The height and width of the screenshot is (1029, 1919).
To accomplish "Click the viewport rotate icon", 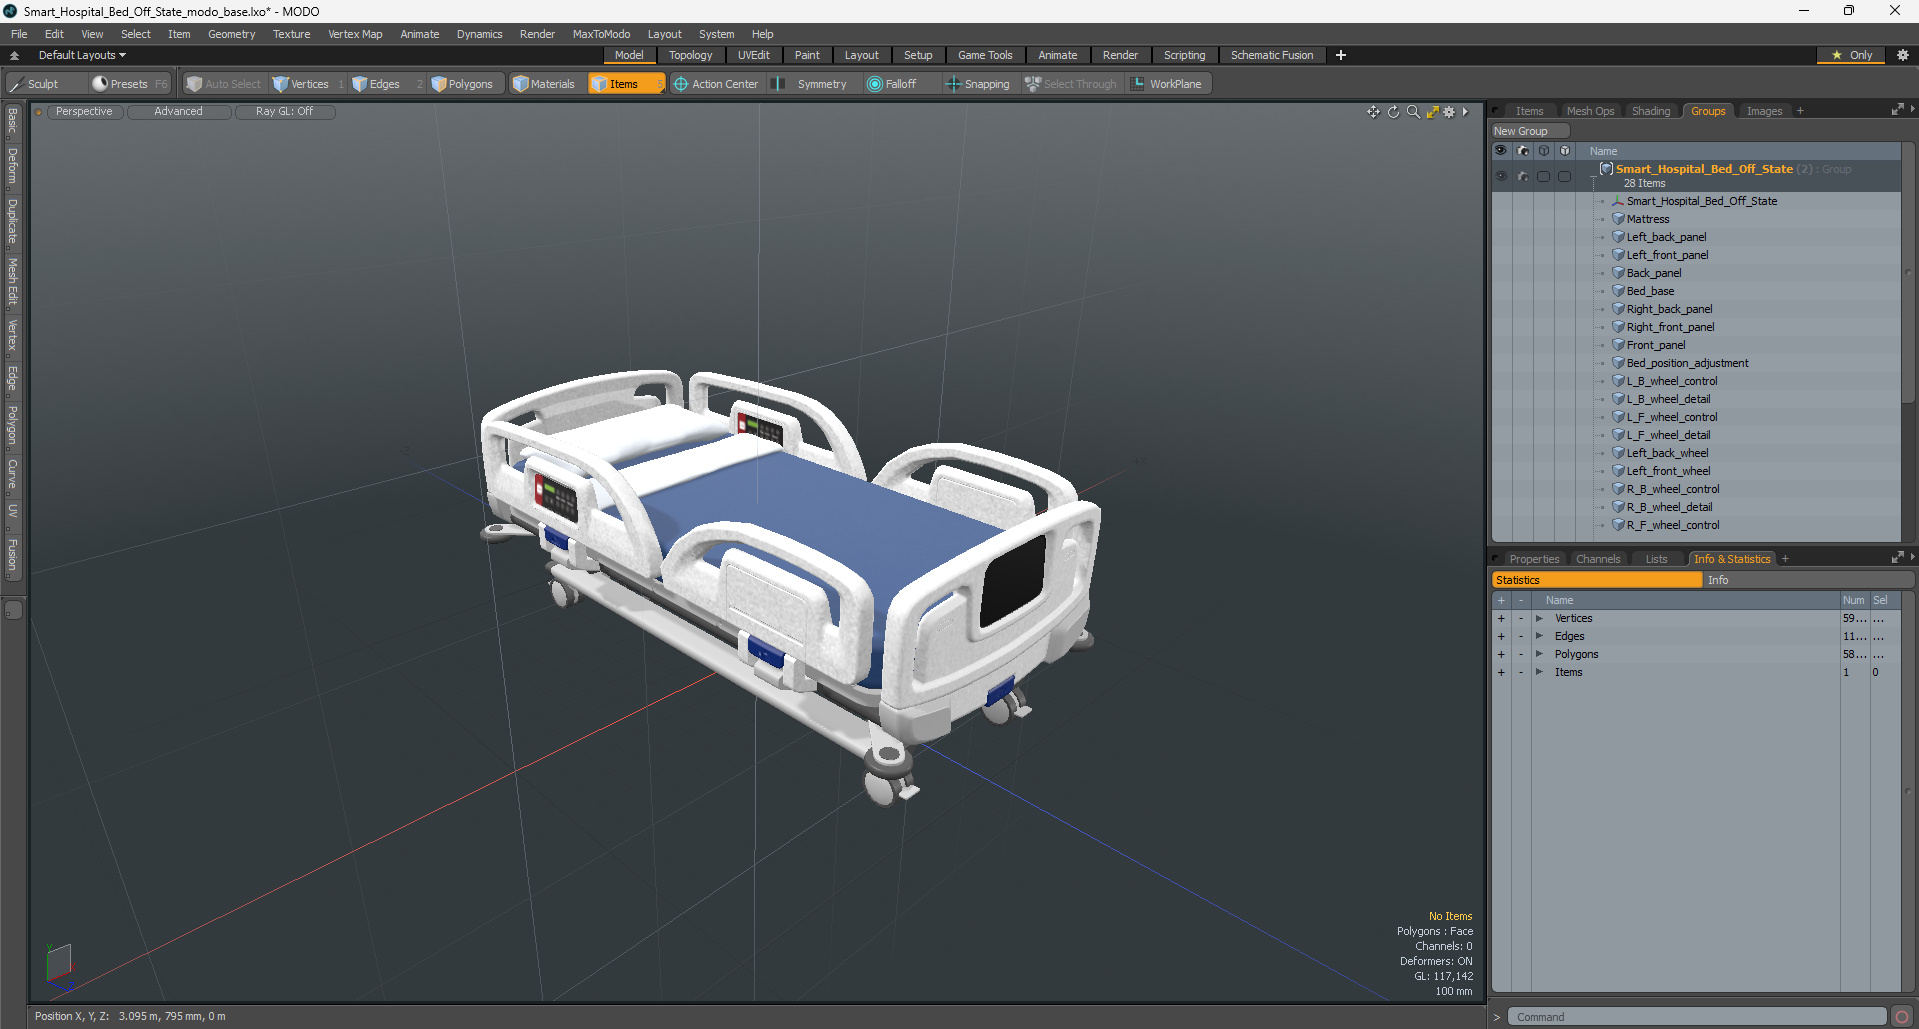I will pos(1393,112).
